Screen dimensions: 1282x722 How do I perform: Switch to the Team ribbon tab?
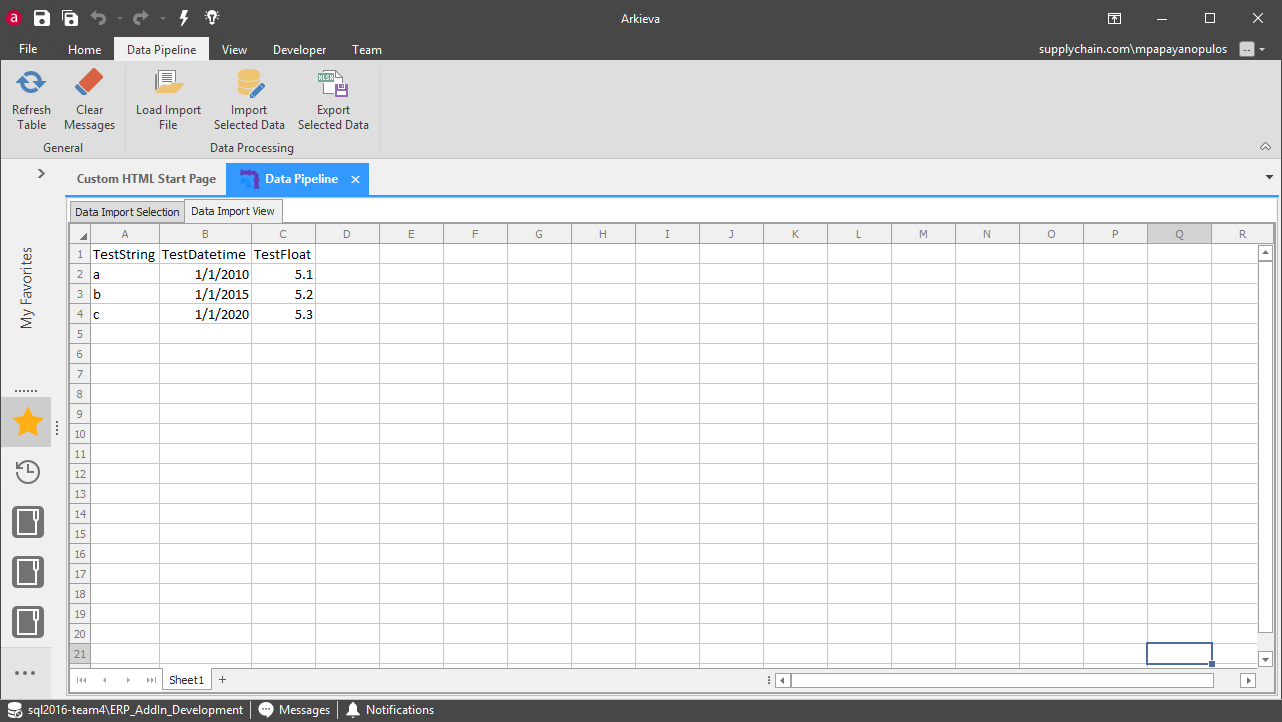pos(367,49)
